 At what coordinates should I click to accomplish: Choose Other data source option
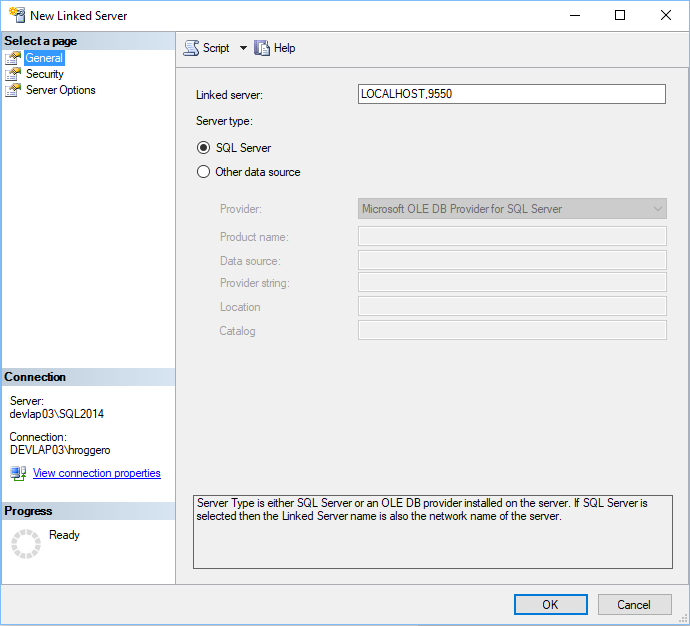pyautogui.click(x=204, y=172)
